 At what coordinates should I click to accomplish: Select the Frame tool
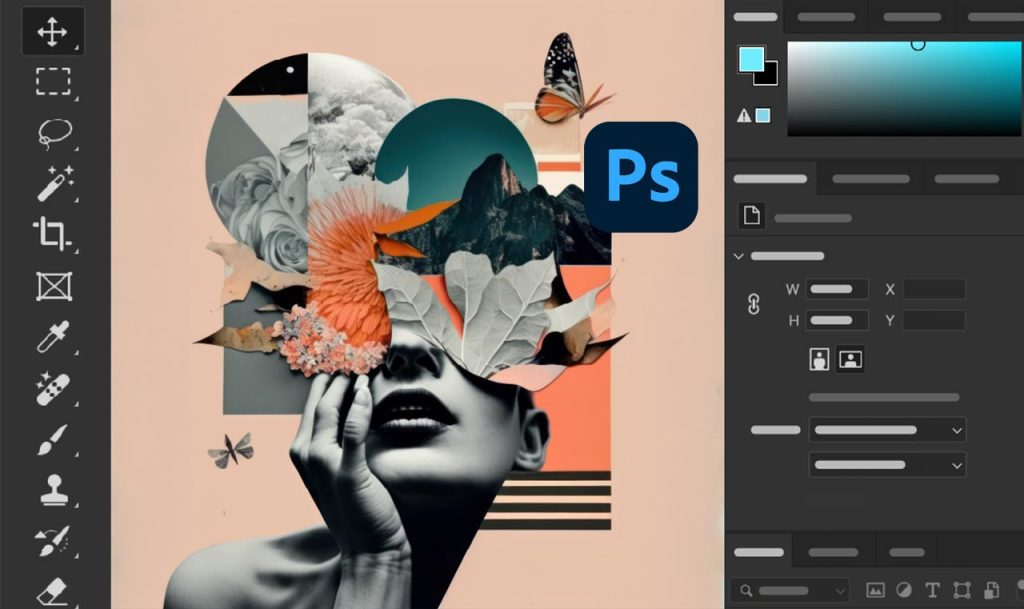(x=54, y=286)
